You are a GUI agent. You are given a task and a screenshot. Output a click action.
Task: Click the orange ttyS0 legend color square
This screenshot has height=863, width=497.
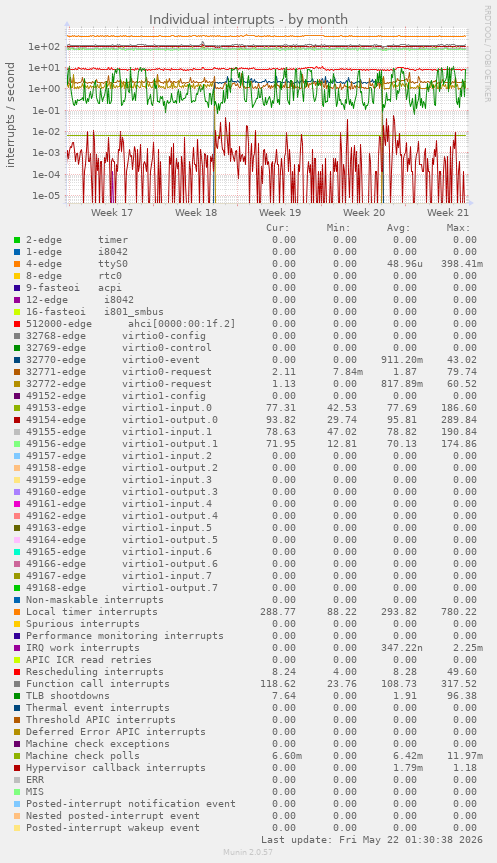coord(17,264)
